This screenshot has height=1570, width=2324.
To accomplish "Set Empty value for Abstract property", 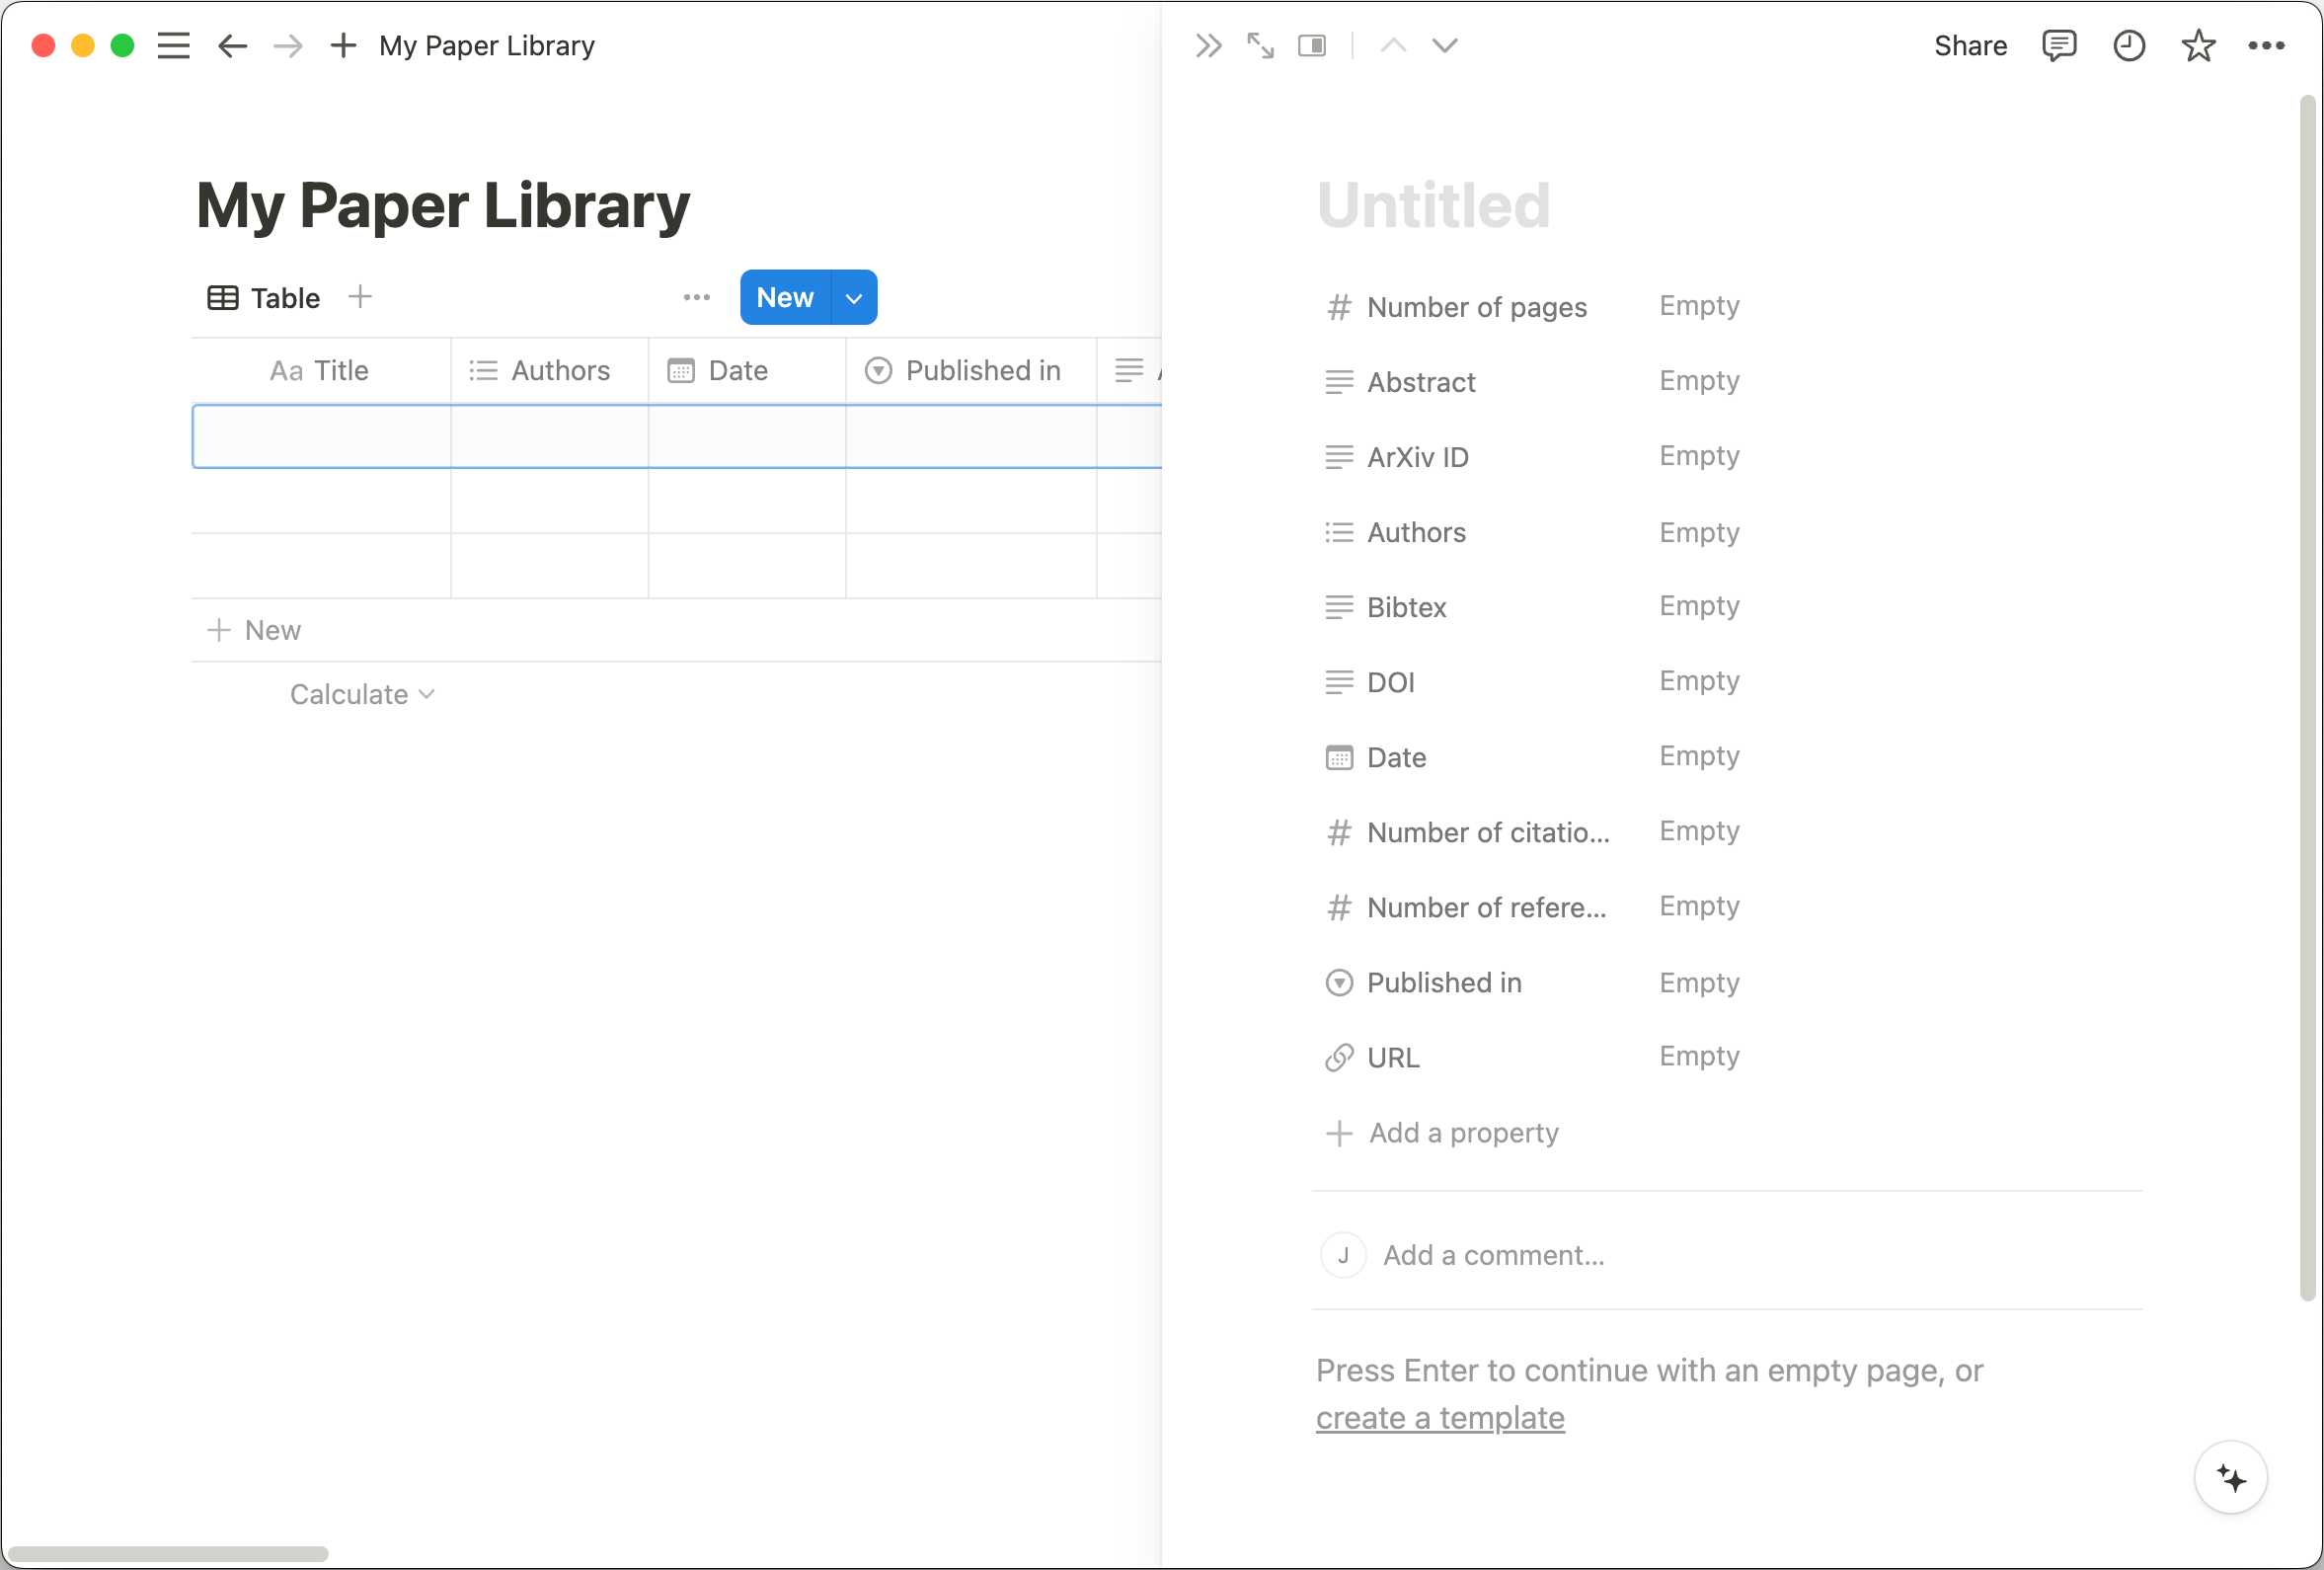I will 1700,381.
